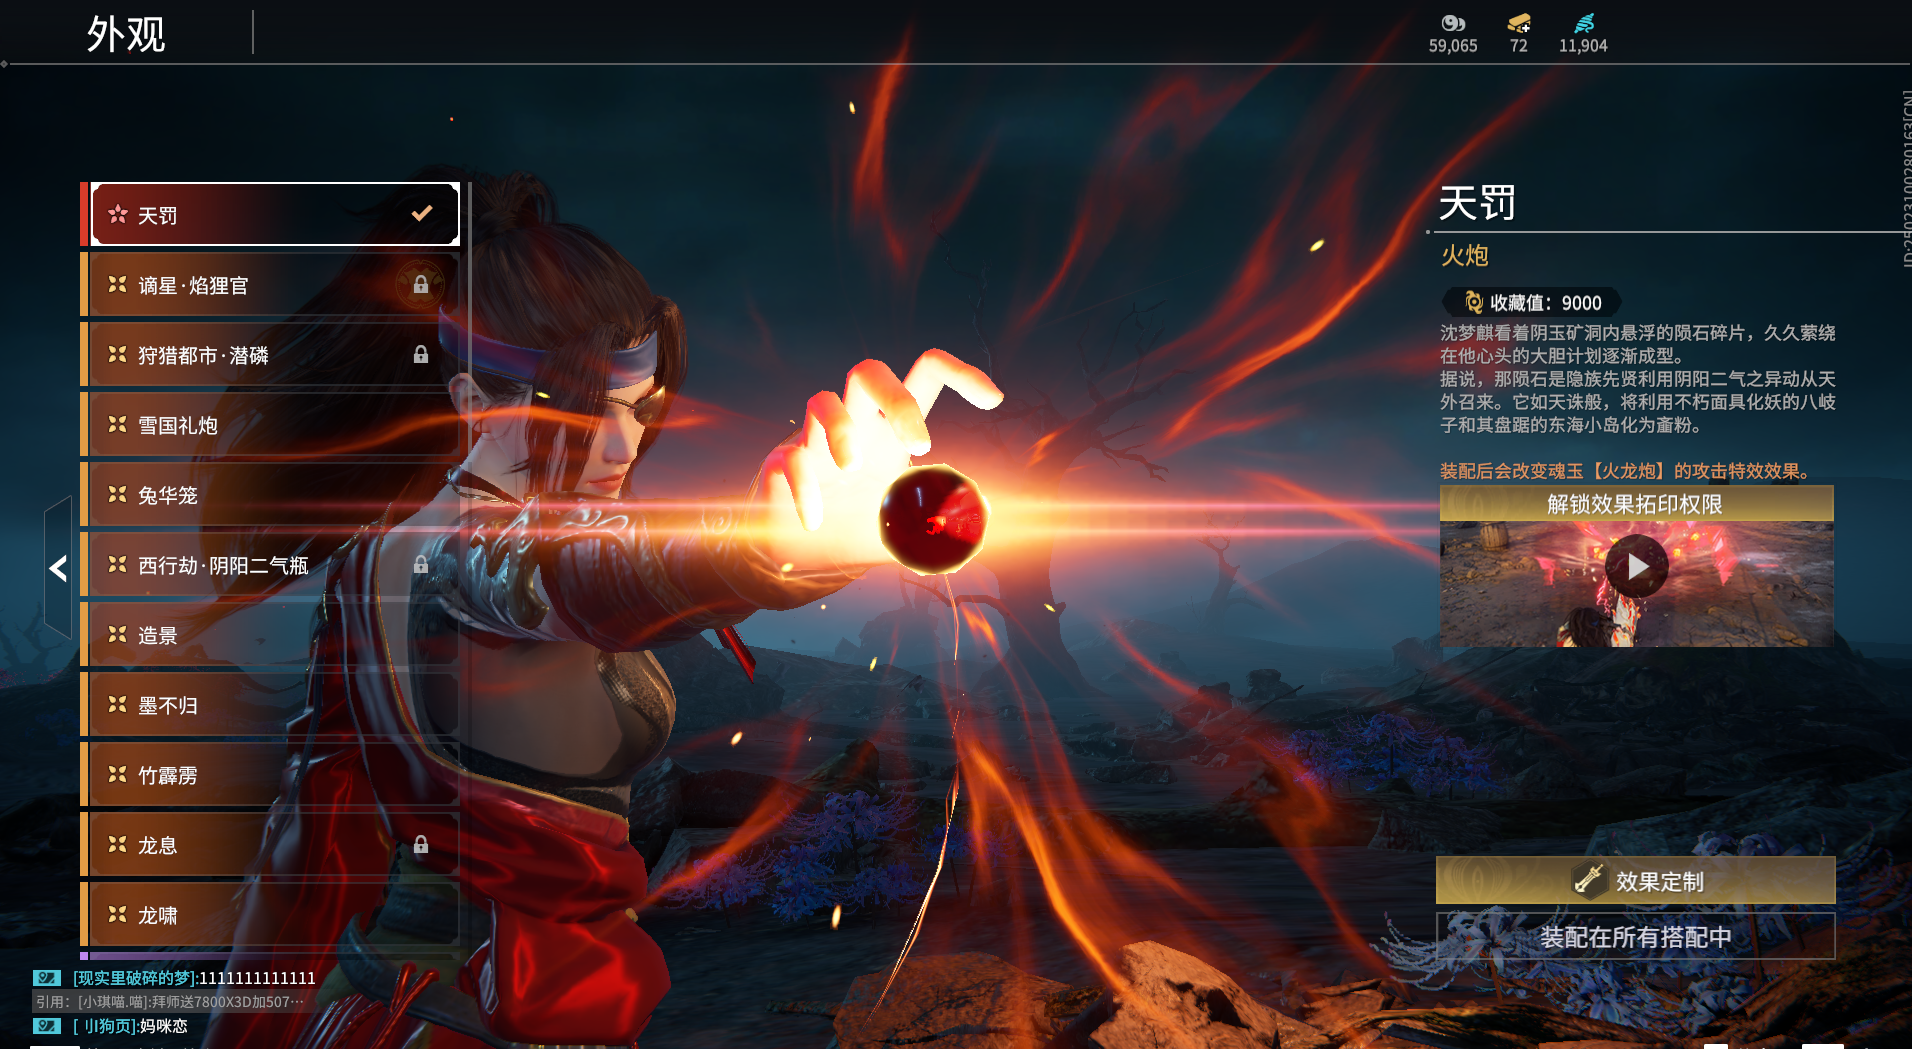Viewport: 1912px width, 1049px height.
Task: Click the lock icon on 谪星·焰狸官
Action: click(421, 285)
